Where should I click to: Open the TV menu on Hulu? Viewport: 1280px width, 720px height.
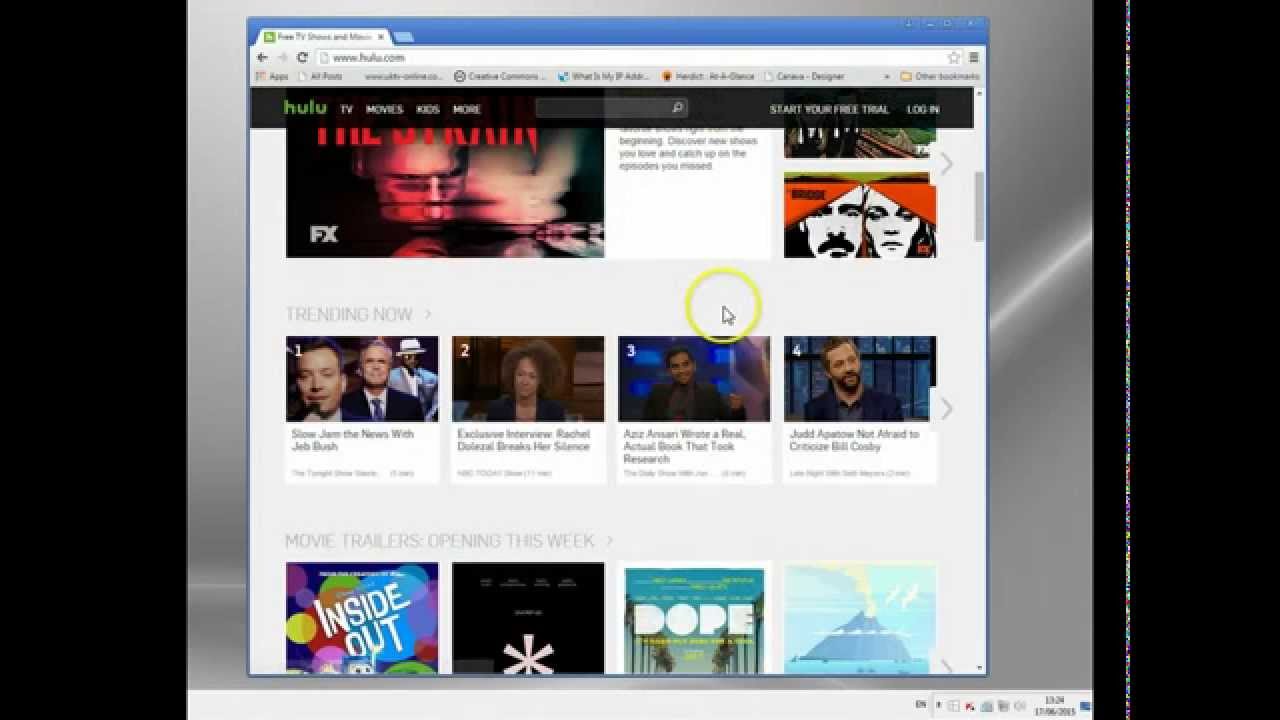click(x=346, y=109)
